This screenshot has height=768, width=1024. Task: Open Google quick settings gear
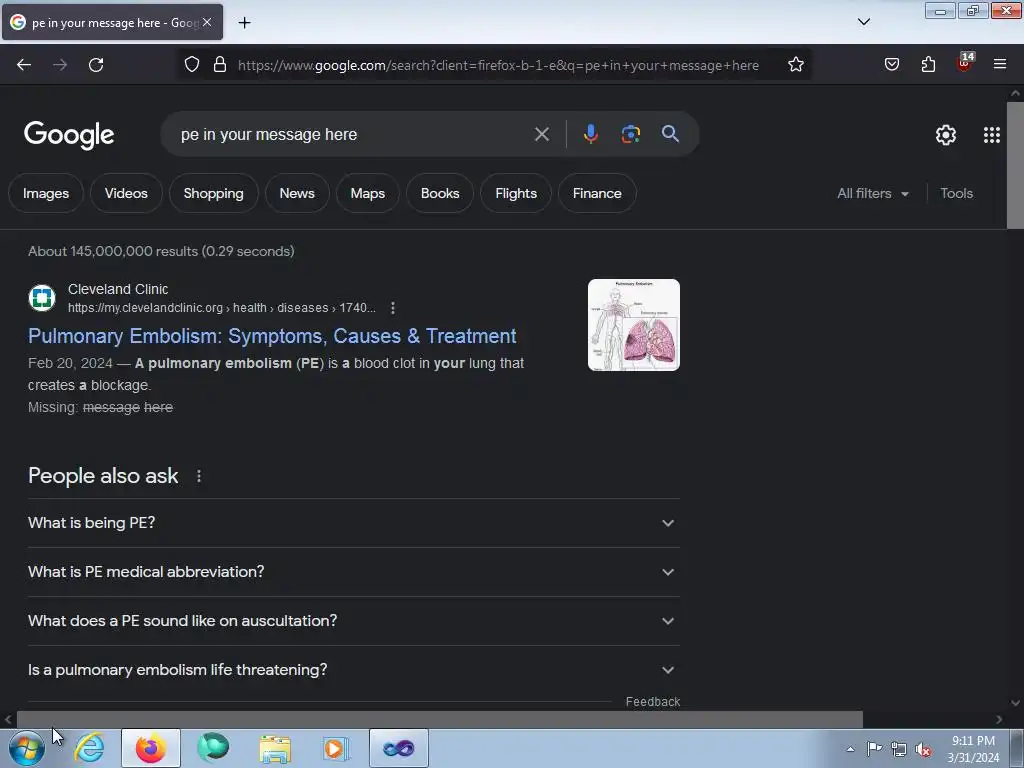pyautogui.click(x=946, y=135)
